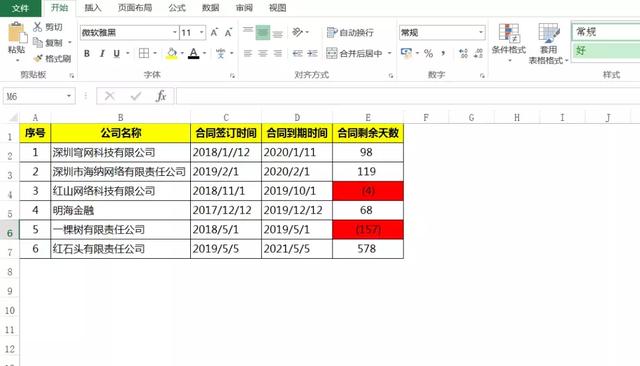The height and width of the screenshot is (366, 640).
Task: Select the 好 (Good) cell style
Action: click(x=606, y=51)
